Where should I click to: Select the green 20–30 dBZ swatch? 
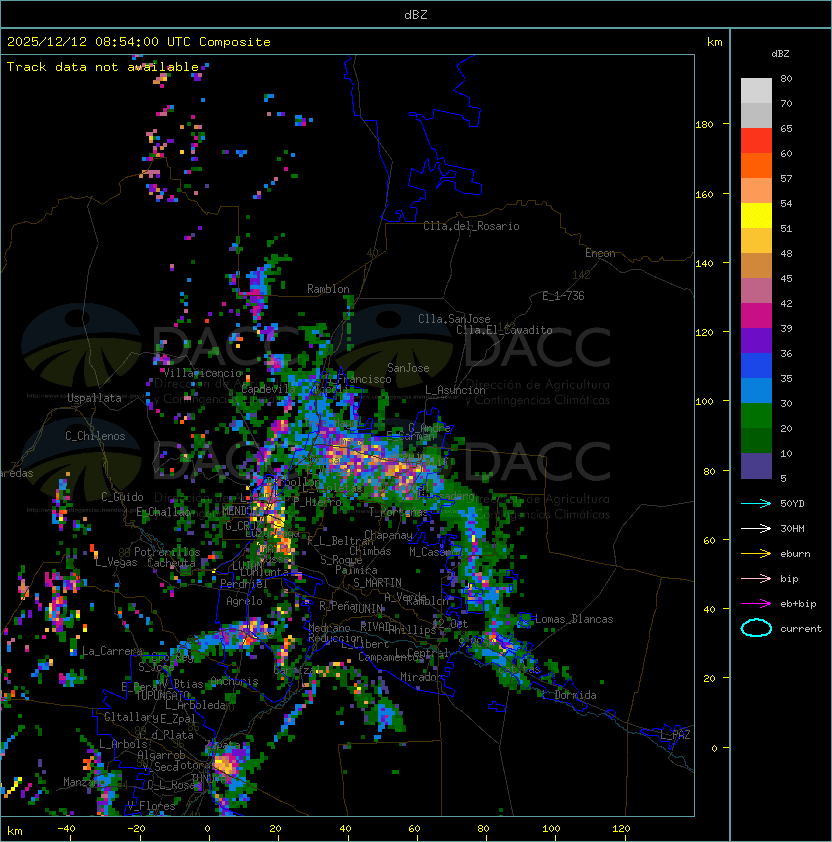click(756, 416)
